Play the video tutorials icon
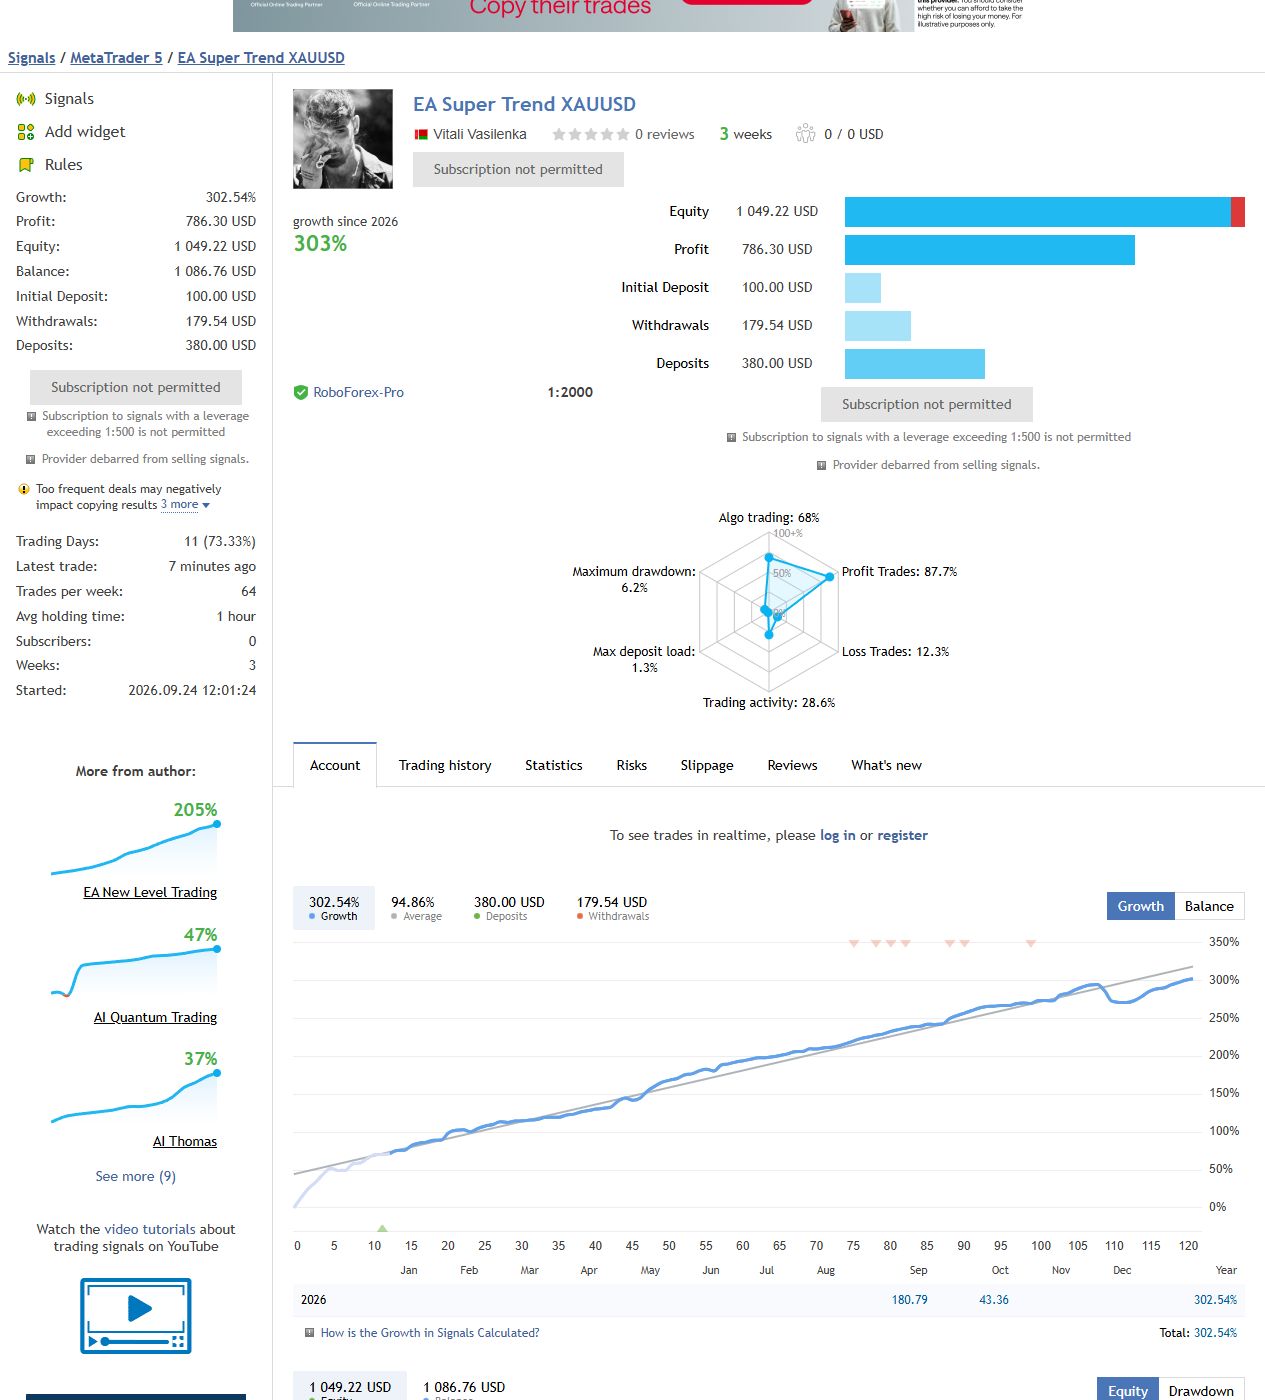Viewport: 1265px width, 1400px height. point(136,1316)
